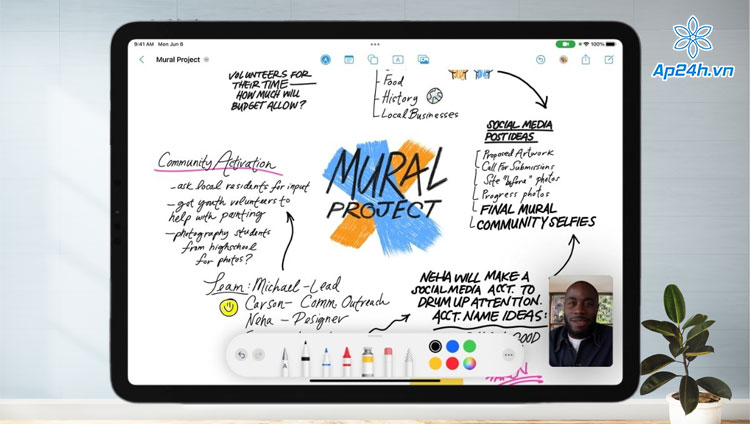Tap the battery 100% status indicator

(603, 44)
